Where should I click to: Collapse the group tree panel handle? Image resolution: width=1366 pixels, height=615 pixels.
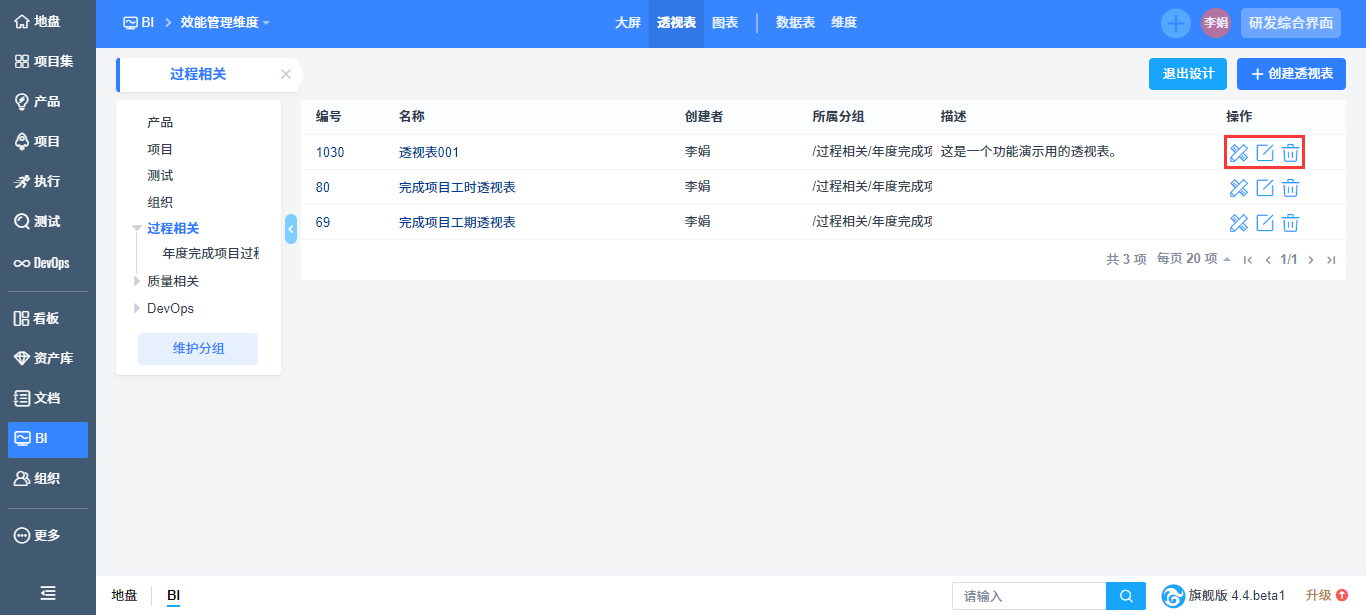(x=291, y=229)
